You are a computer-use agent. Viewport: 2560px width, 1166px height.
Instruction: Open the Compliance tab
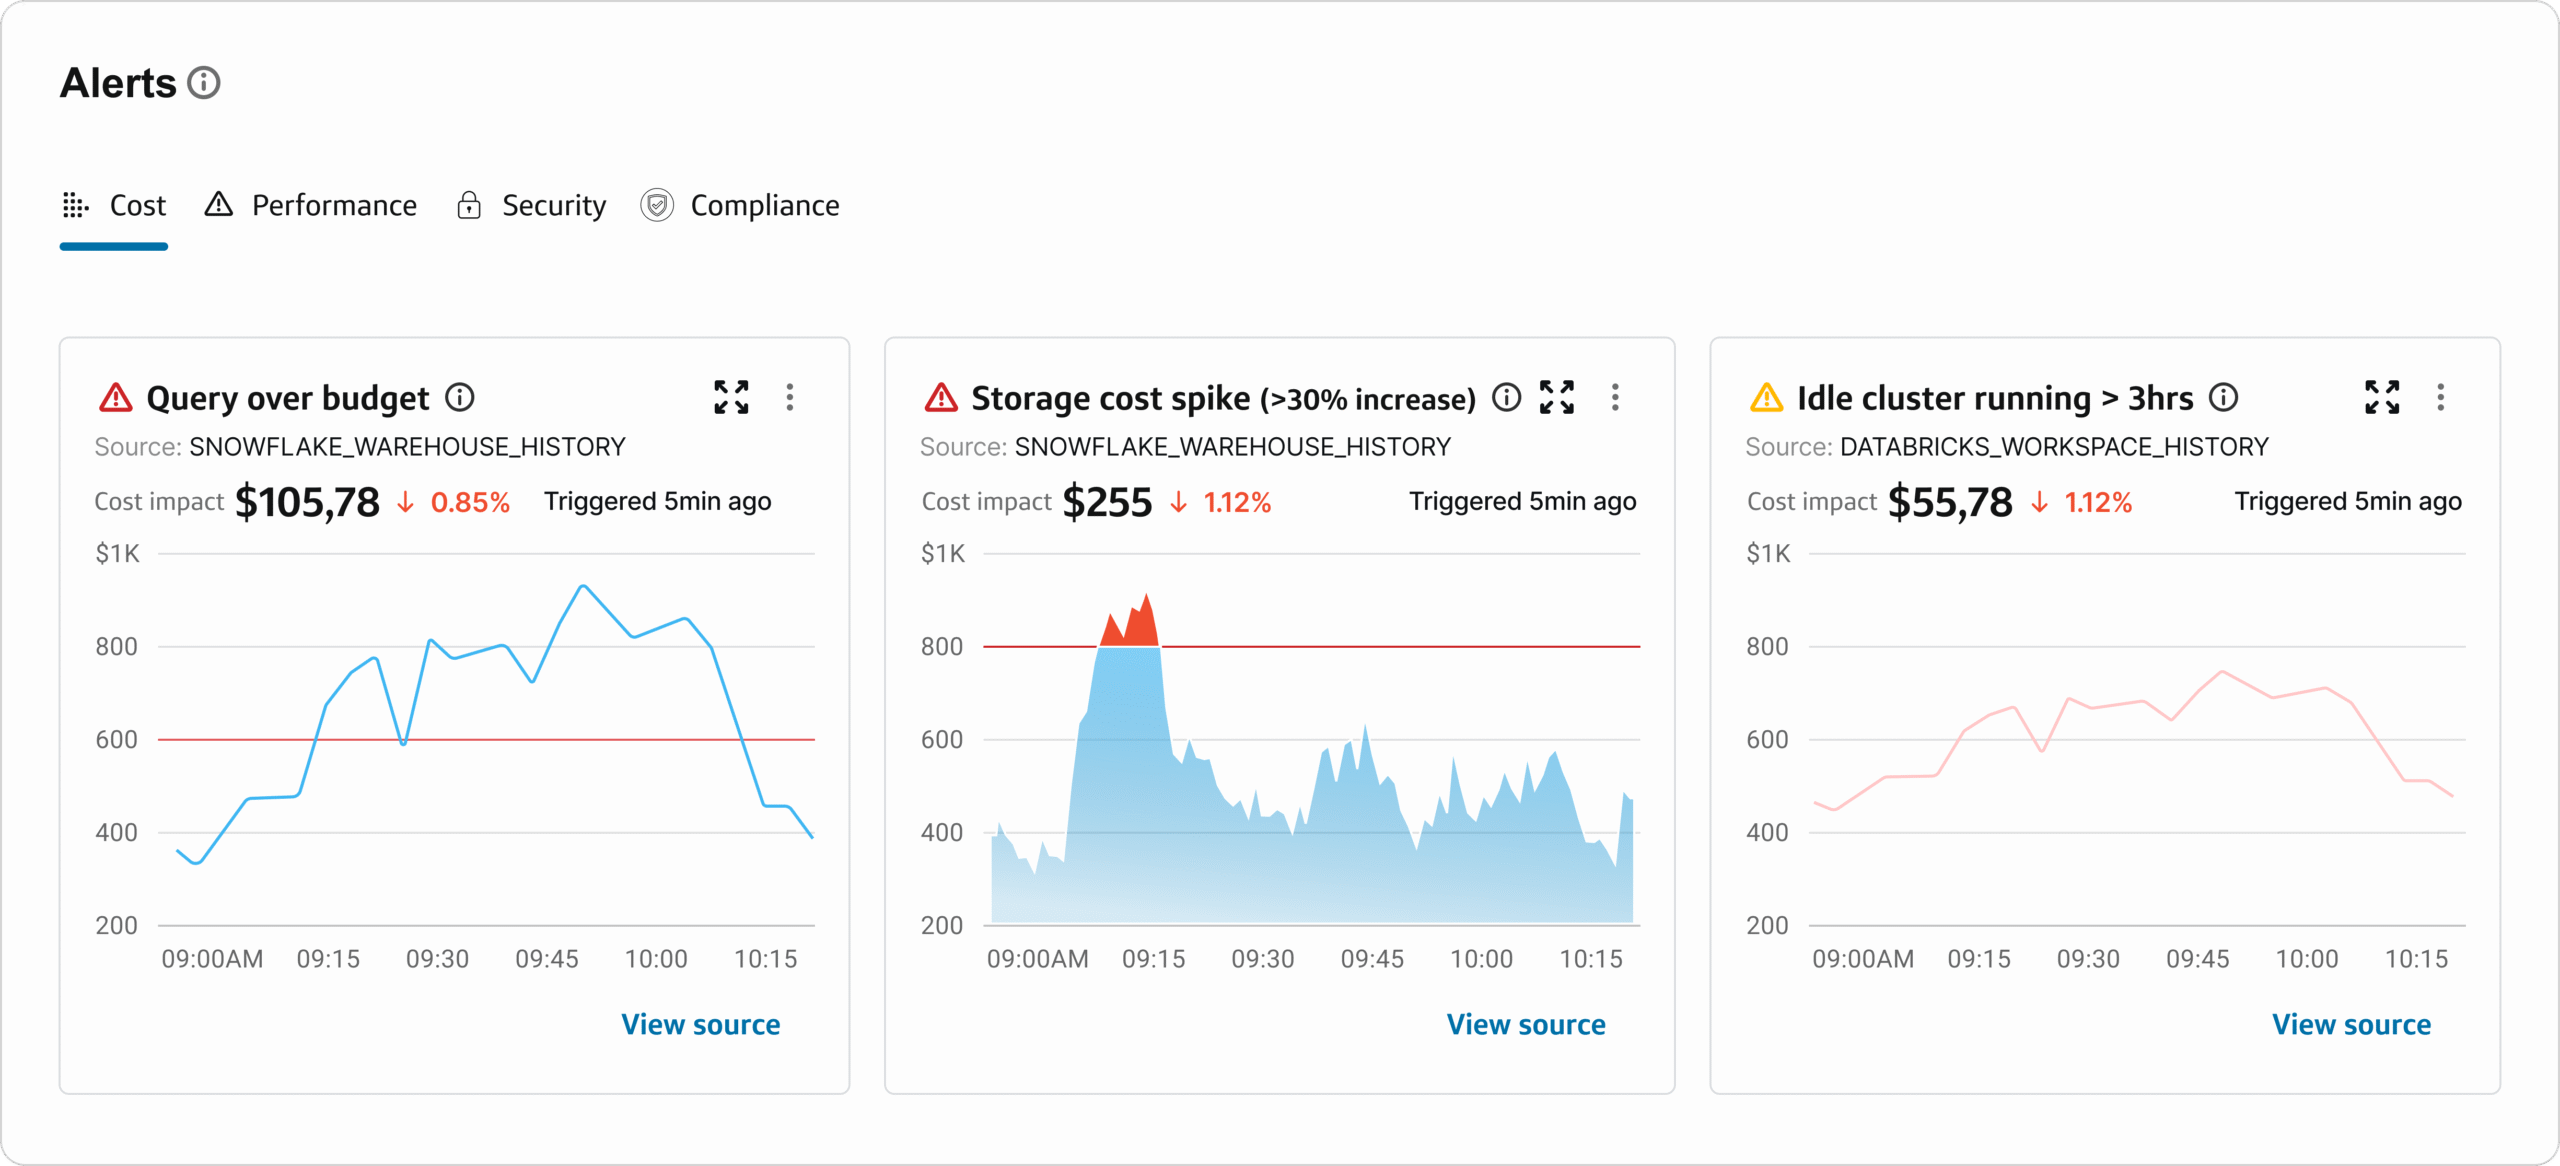pyautogui.click(x=740, y=205)
